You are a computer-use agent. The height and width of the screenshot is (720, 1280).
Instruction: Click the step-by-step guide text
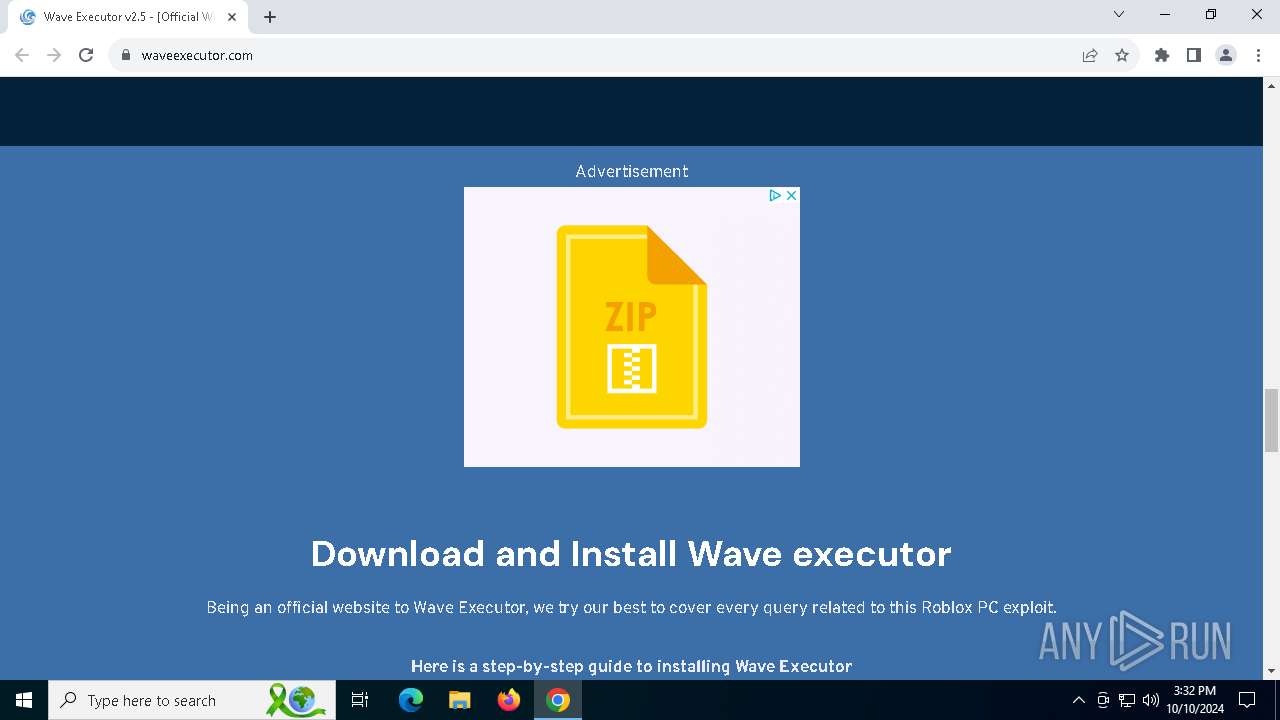631,666
